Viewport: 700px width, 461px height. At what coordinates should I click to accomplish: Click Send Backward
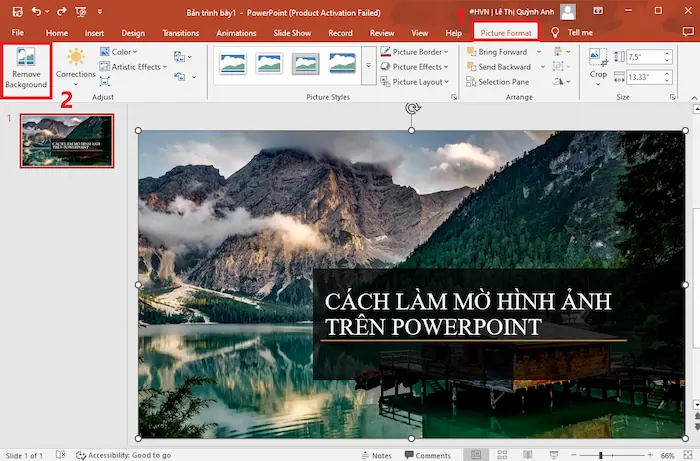pos(499,66)
